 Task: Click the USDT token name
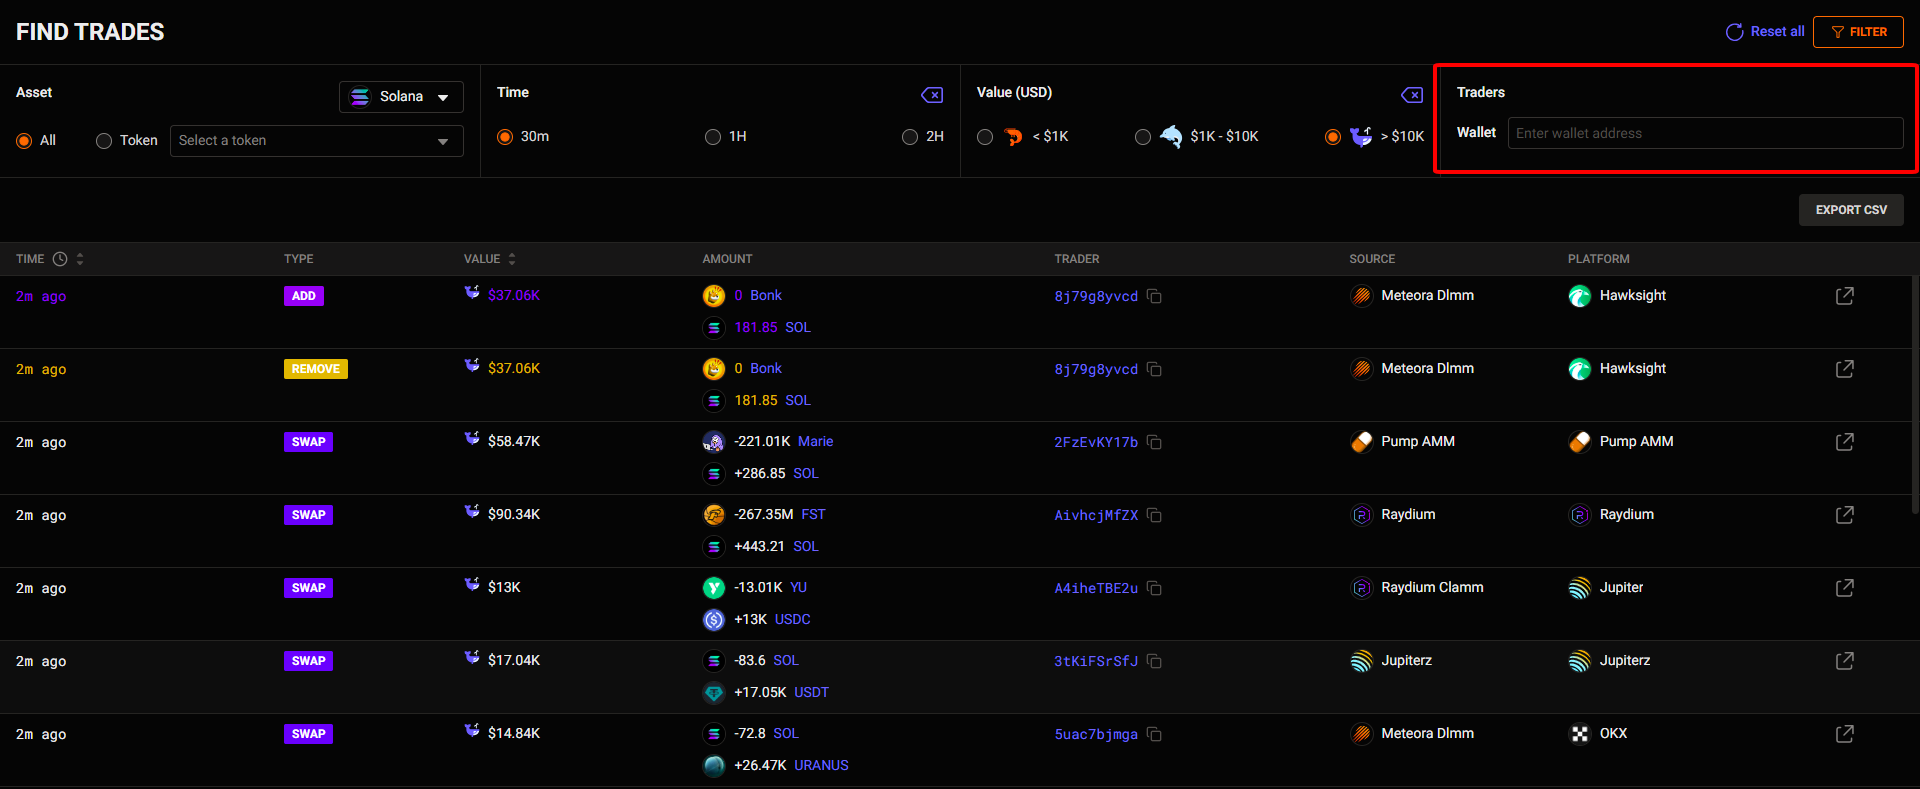[811, 693]
